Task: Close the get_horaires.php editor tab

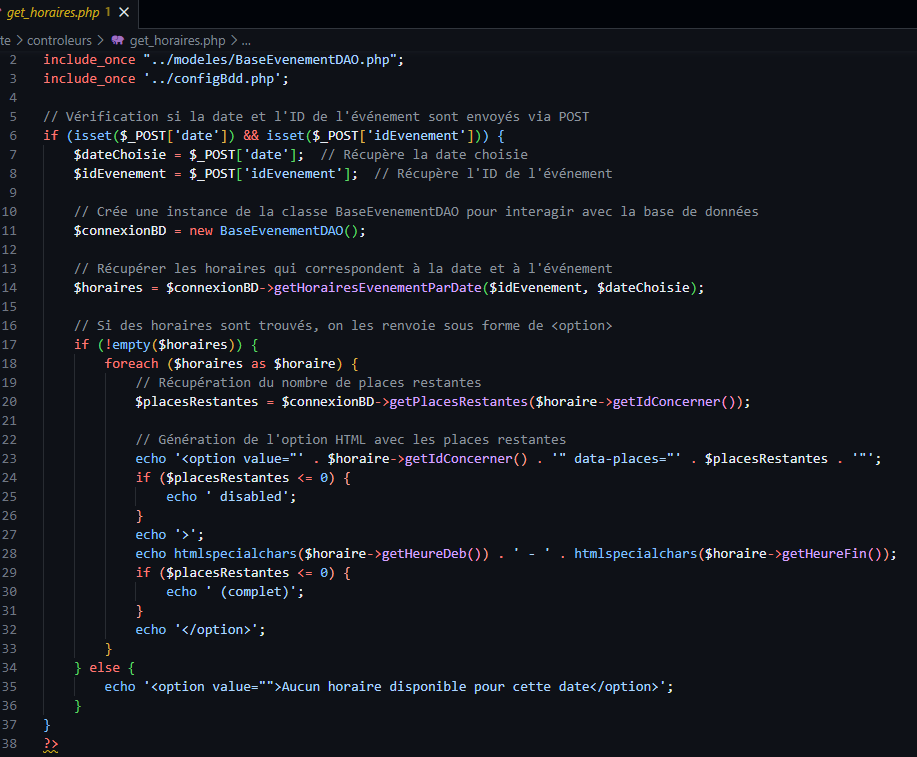Action: click(x=124, y=13)
